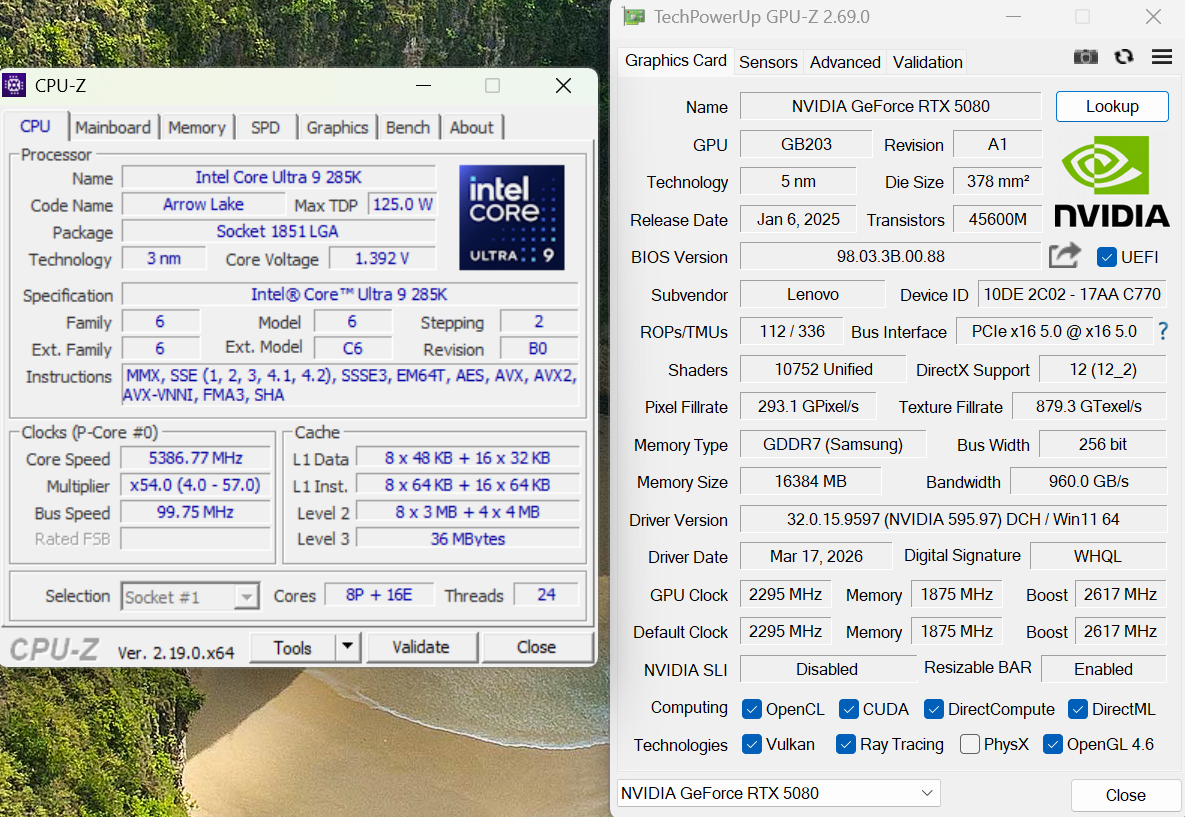The image size is (1185, 817).
Task: Click the Validate button in CPU-Z
Action: [421, 647]
